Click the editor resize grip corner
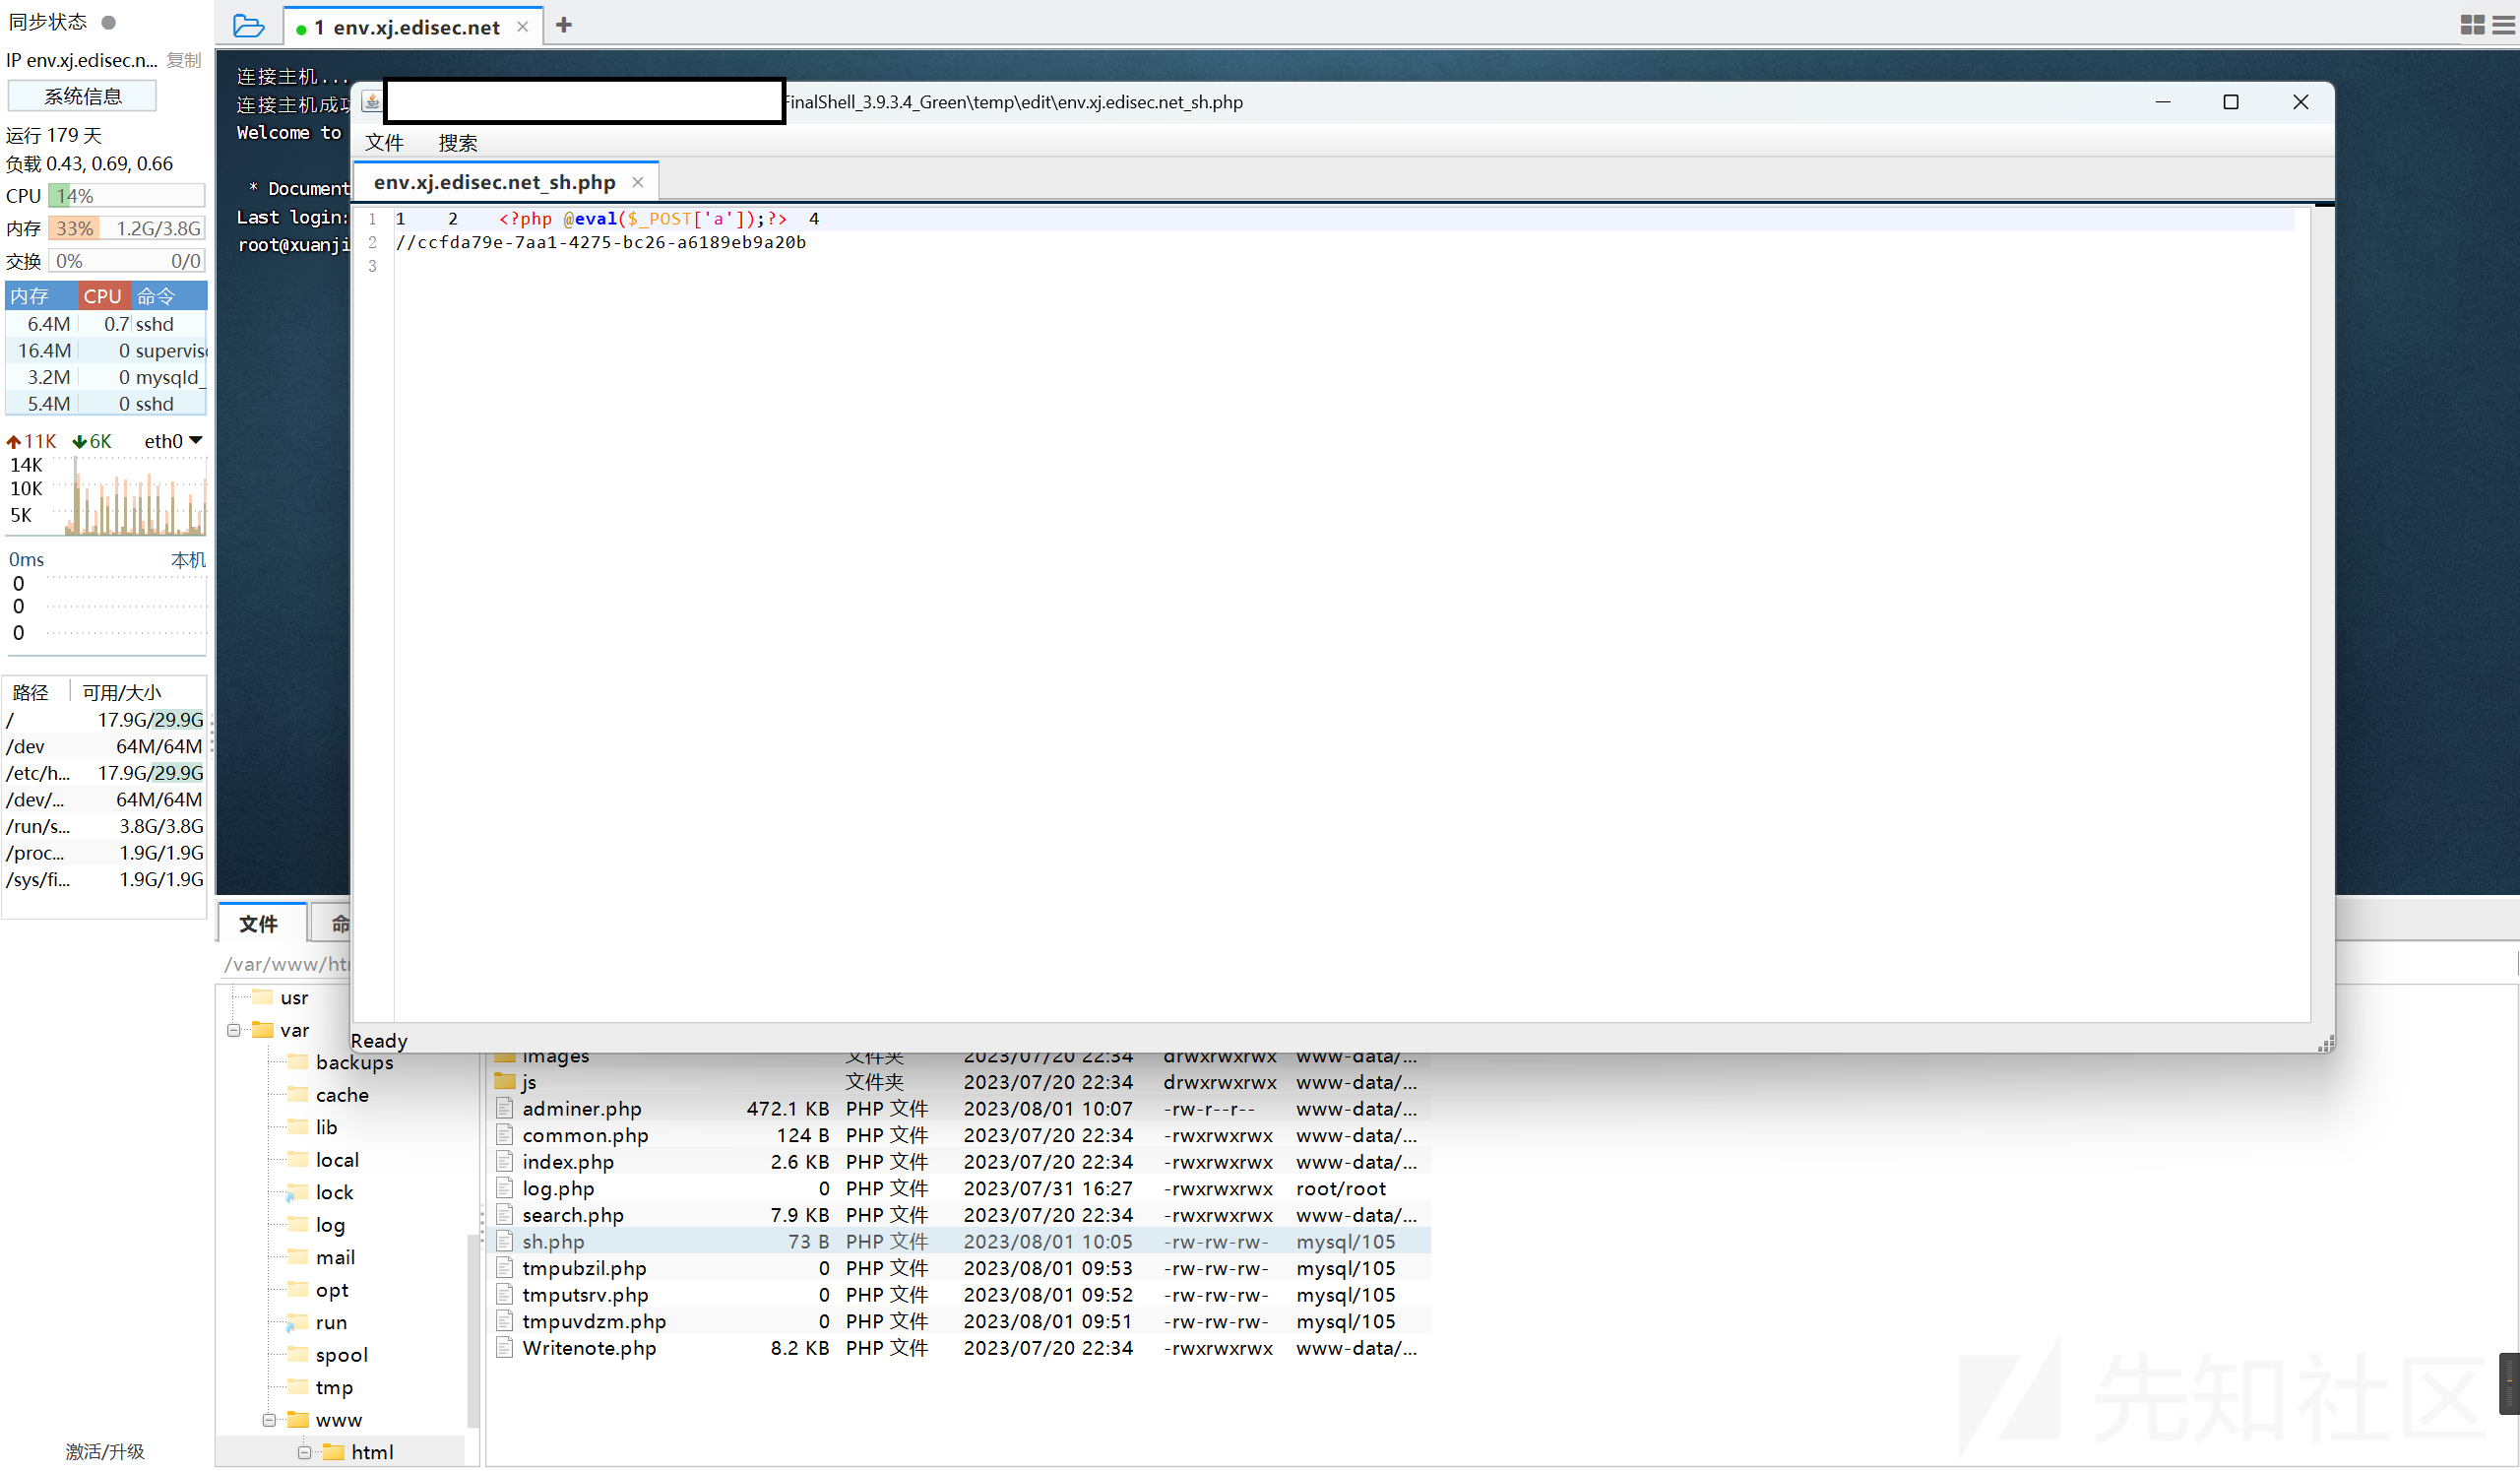The image size is (2520, 1471). [x=2326, y=1043]
